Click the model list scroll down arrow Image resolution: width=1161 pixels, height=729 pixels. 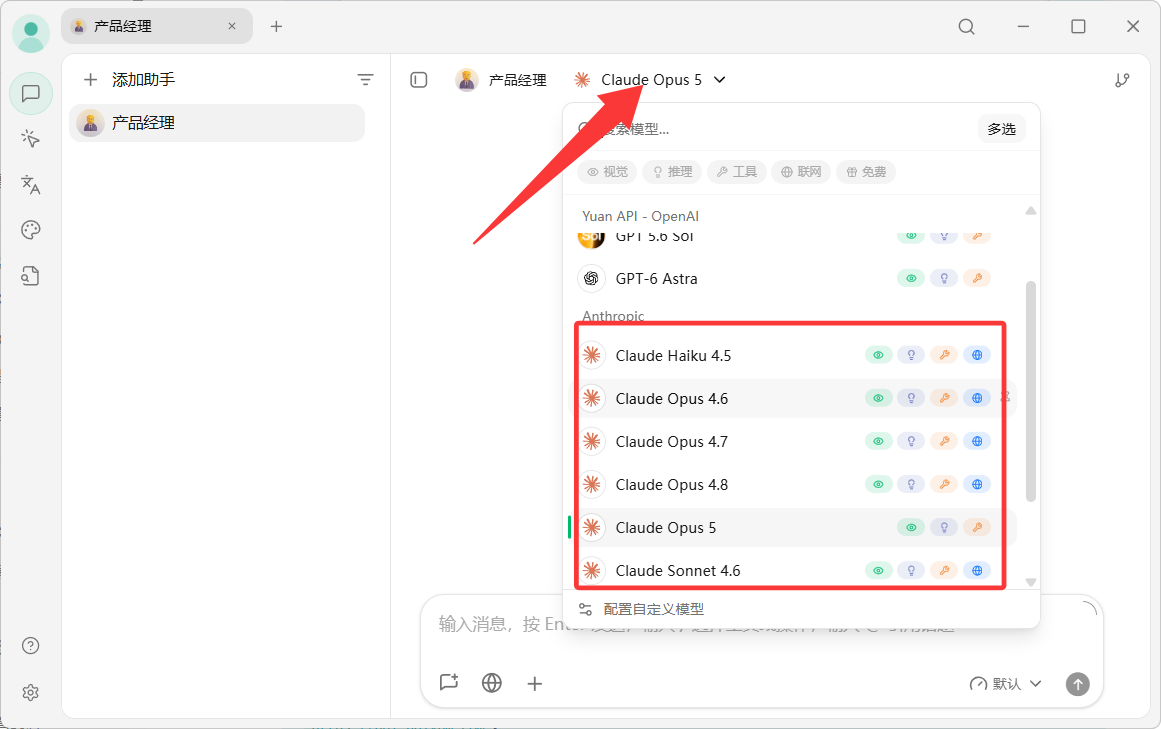point(1031,582)
